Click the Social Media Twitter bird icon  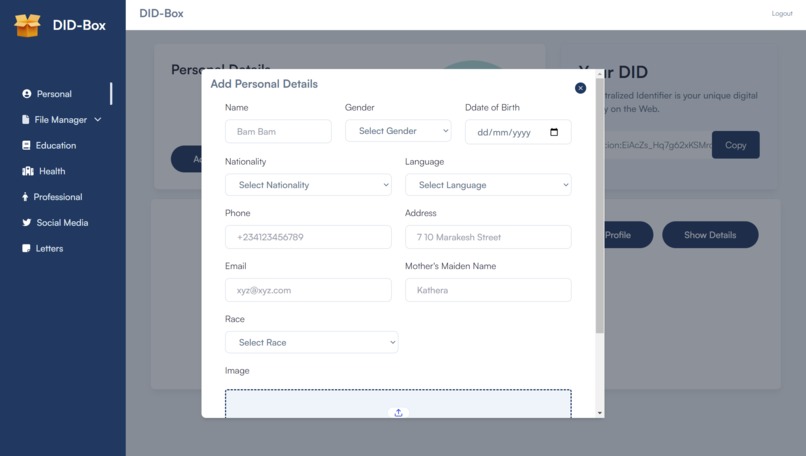point(27,223)
